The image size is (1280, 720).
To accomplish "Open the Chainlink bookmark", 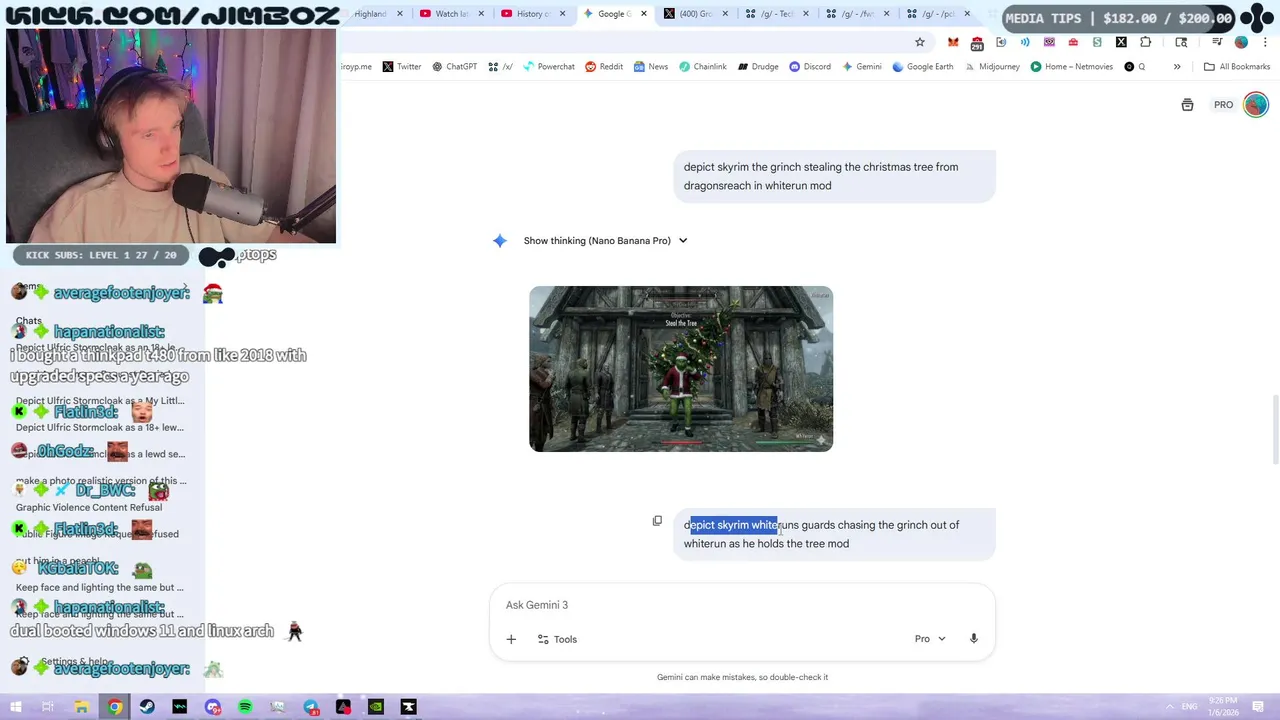I will coord(703,67).
